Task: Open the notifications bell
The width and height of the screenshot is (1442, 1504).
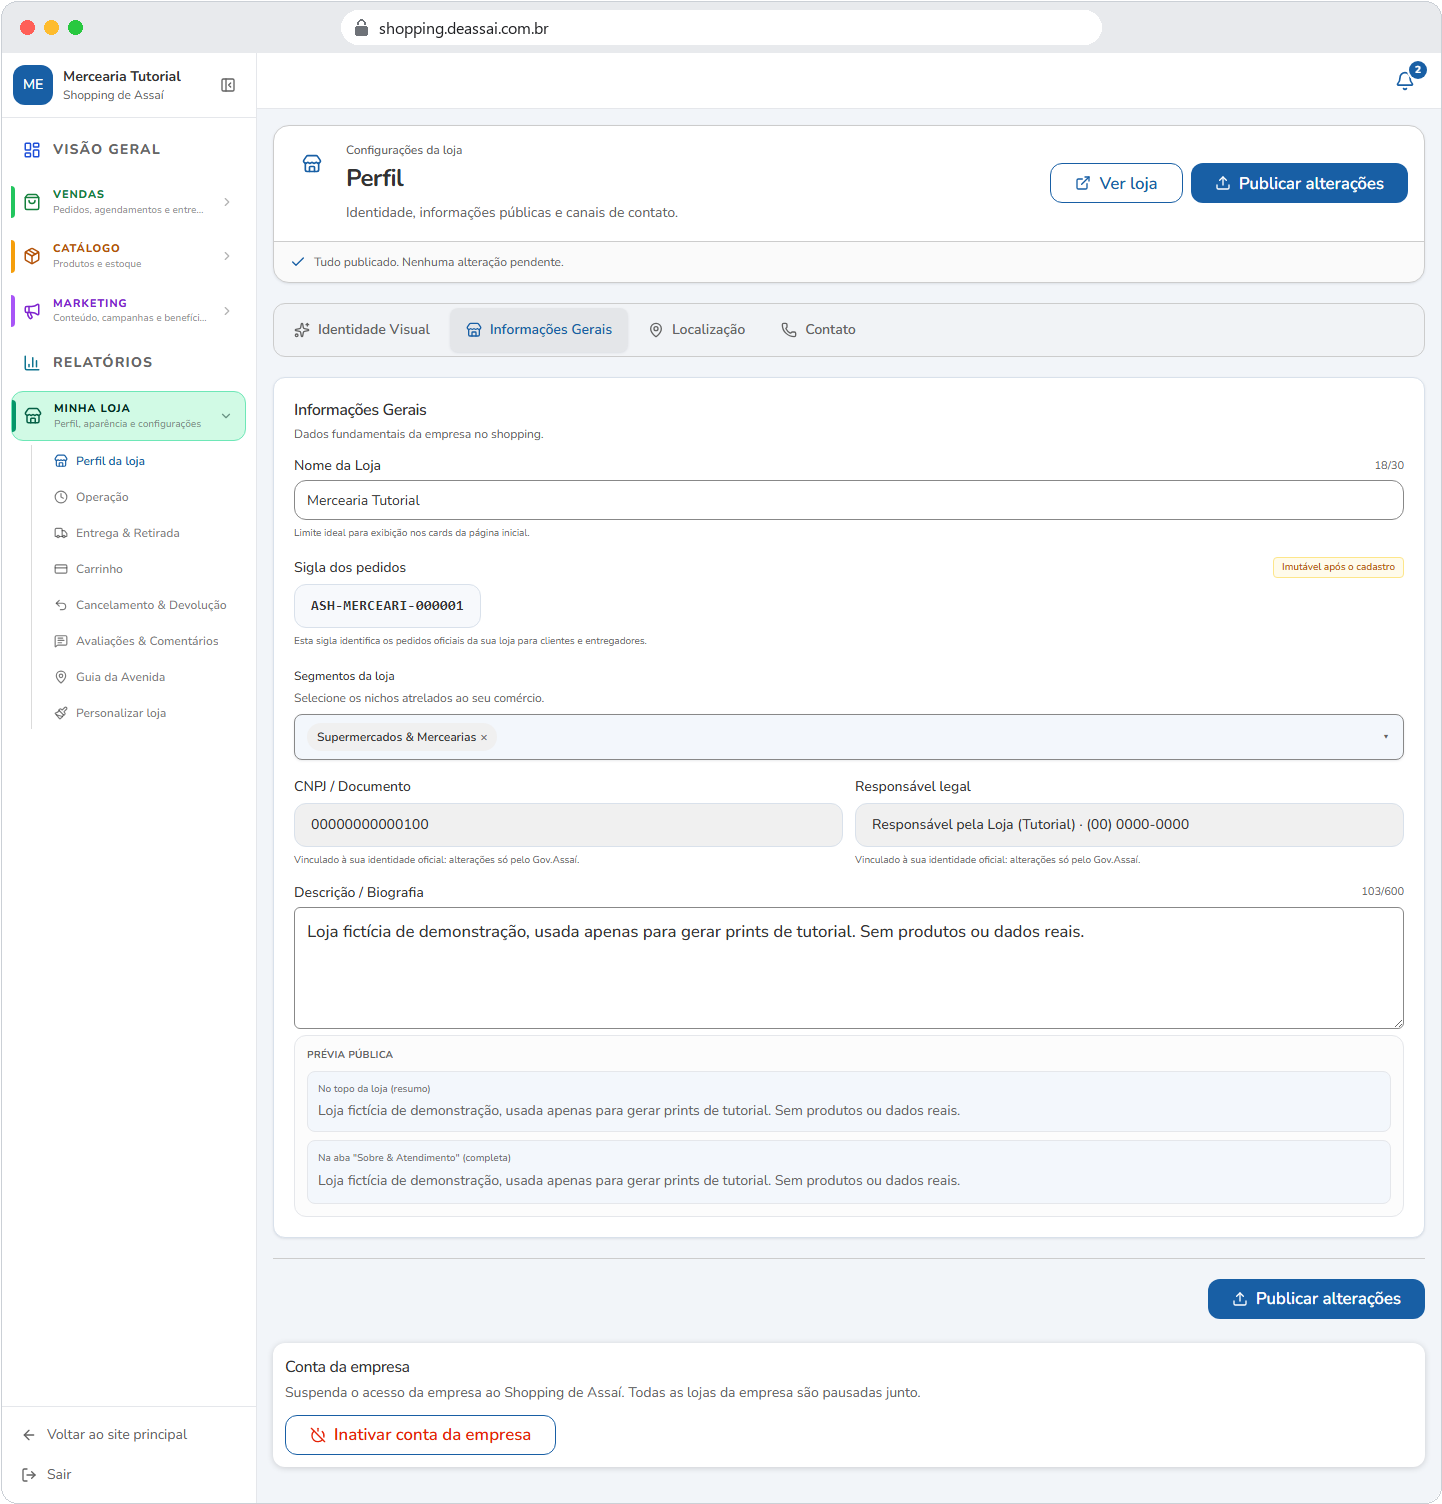Action: tap(1405, 80)
